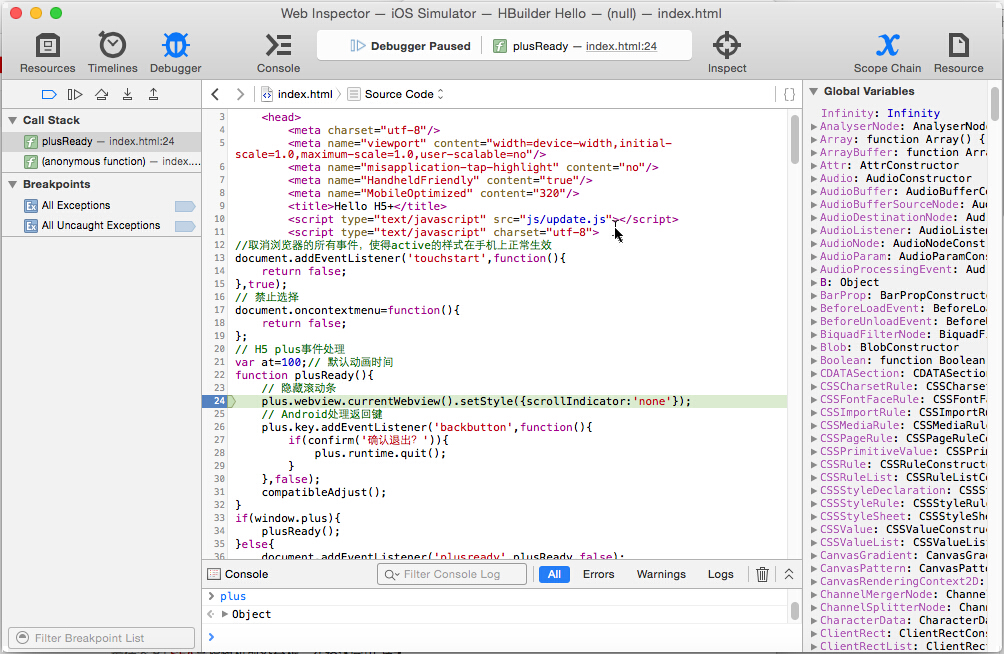Expand the CanvasGradient variable
1004x654 pixels.
click(814, 555)
